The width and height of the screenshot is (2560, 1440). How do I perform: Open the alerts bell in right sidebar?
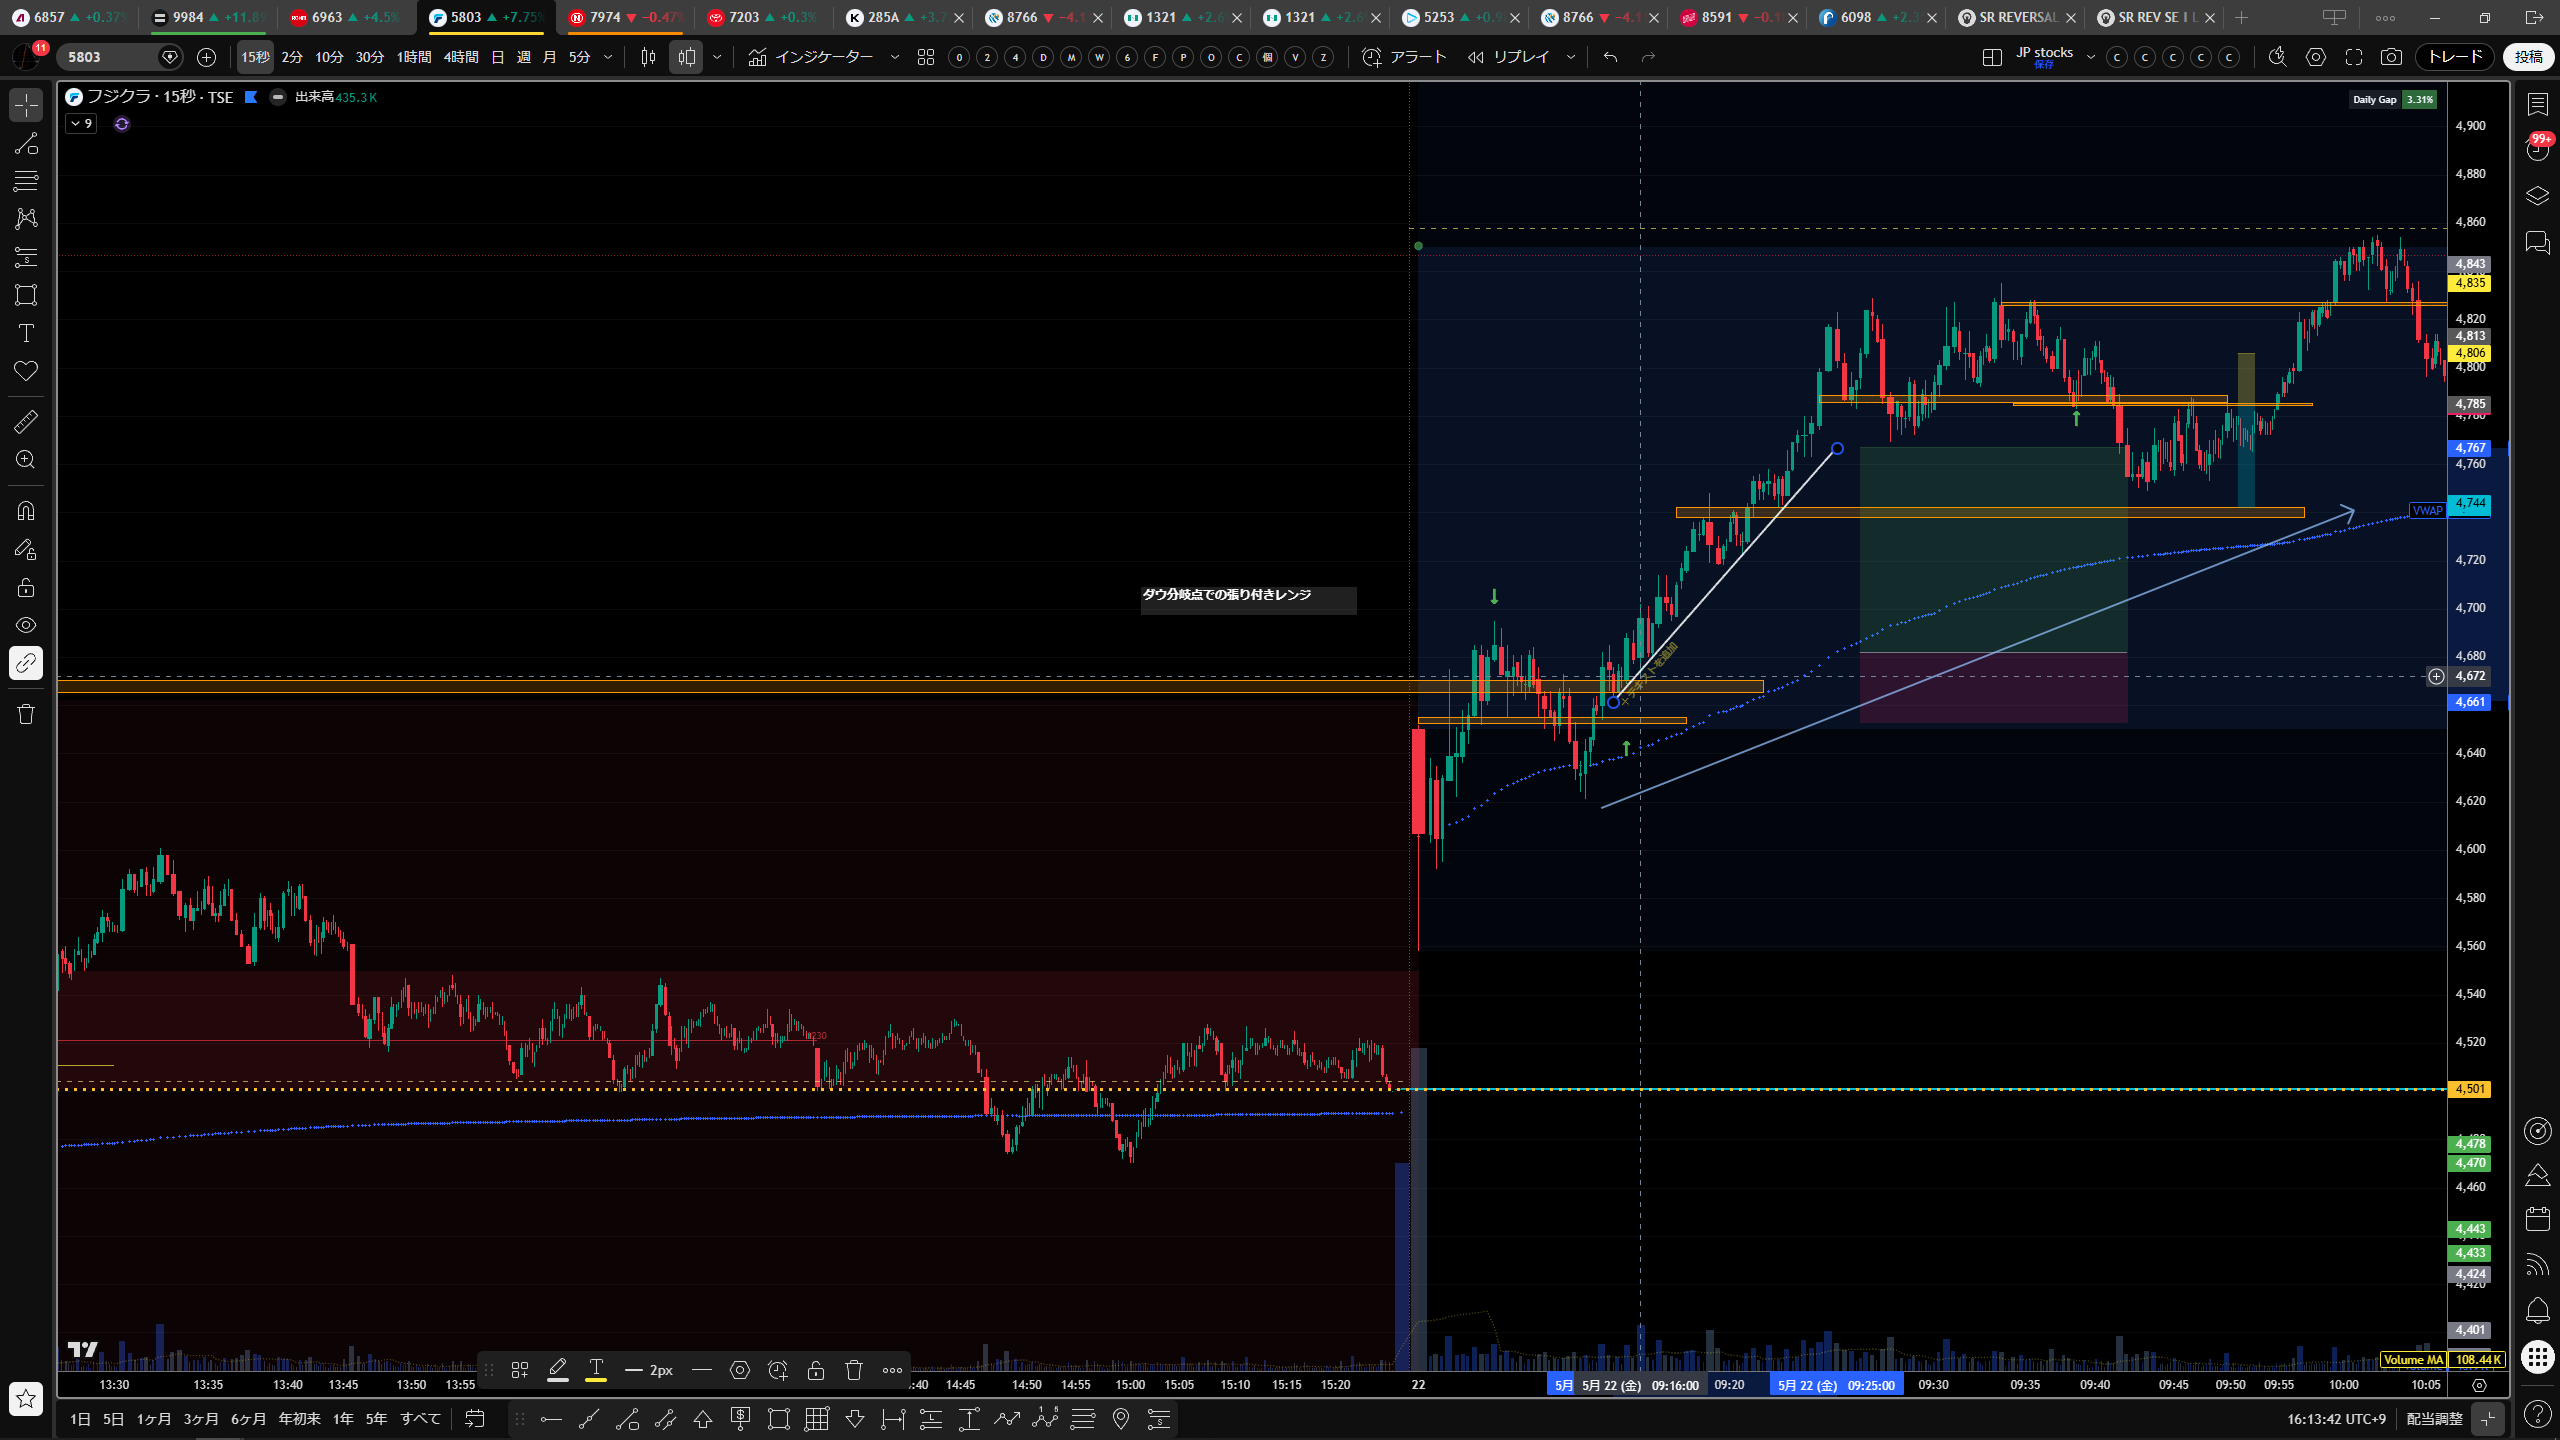2537,1311
